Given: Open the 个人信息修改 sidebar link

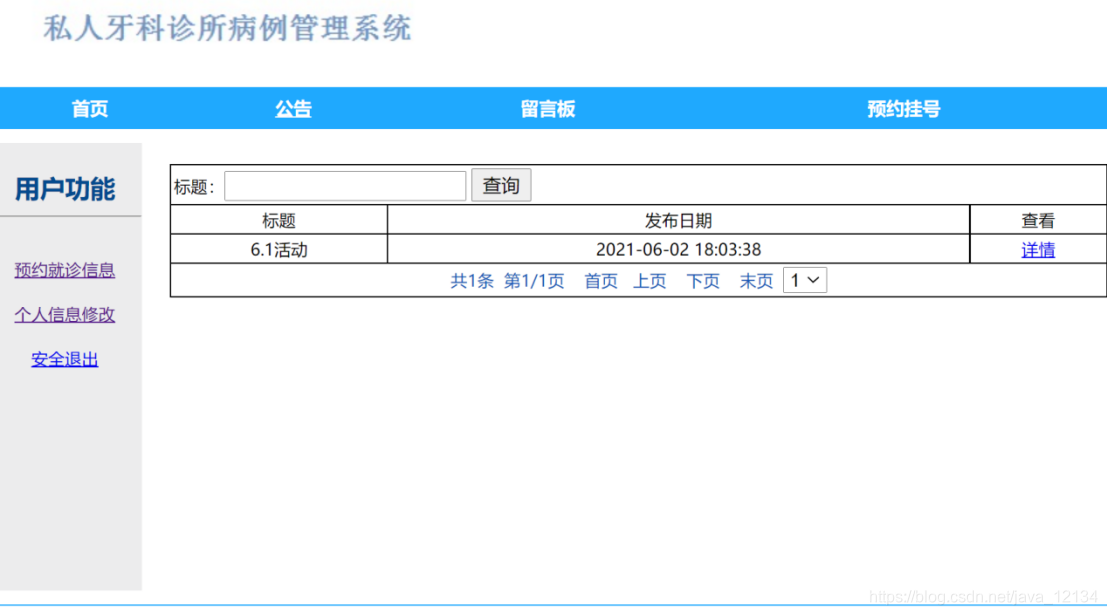Looking at the screenshot, I should click(64, 314).
